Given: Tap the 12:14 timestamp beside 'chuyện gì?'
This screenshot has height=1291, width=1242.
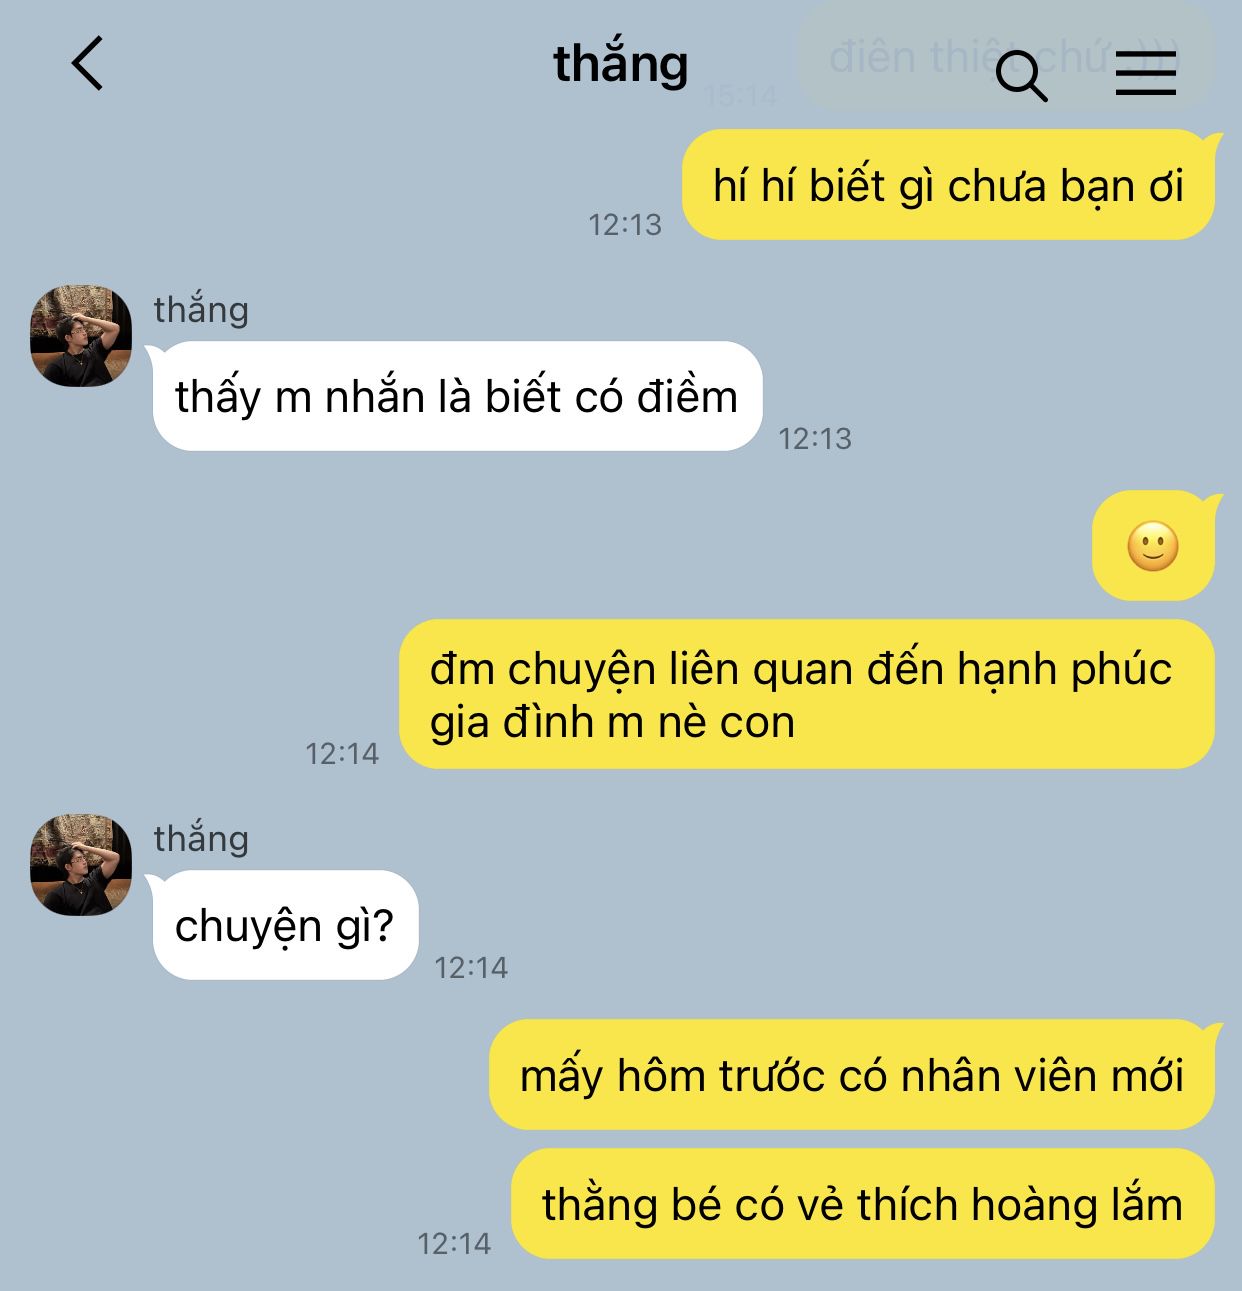Looking at the screenshot, I should click(471, 967).
